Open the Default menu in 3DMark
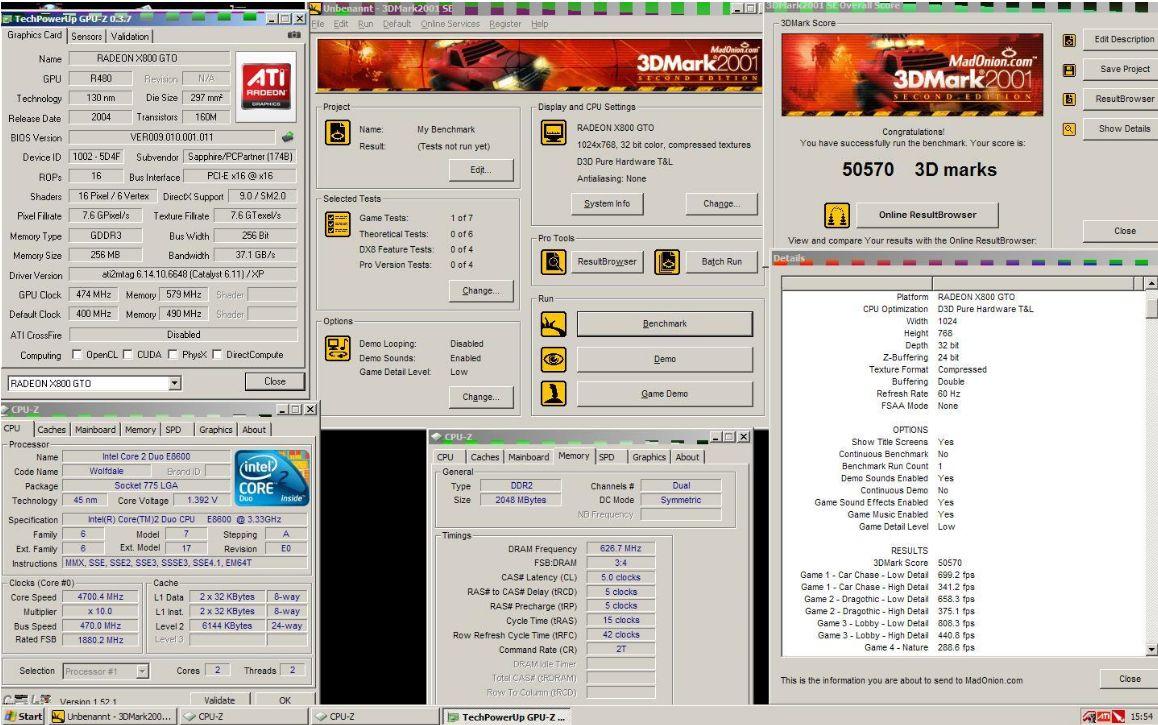 tap(397, 24)
